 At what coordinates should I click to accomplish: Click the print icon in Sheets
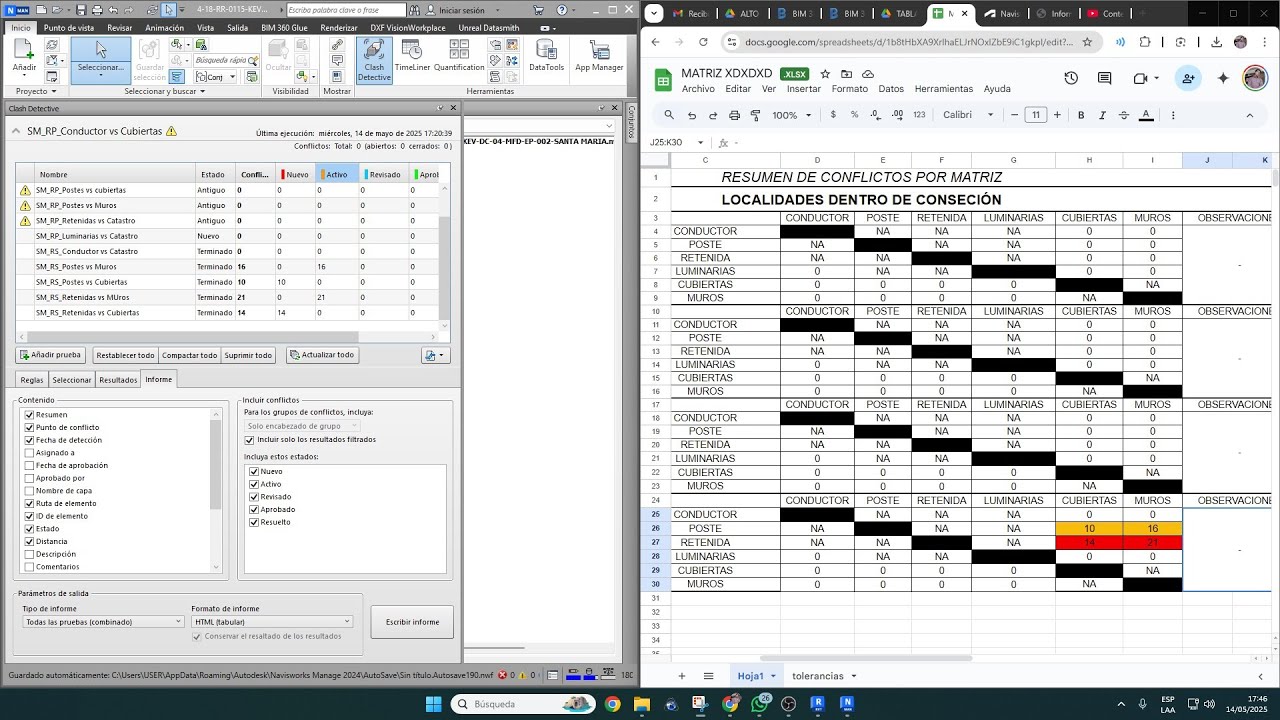click(x=734, y=115)
